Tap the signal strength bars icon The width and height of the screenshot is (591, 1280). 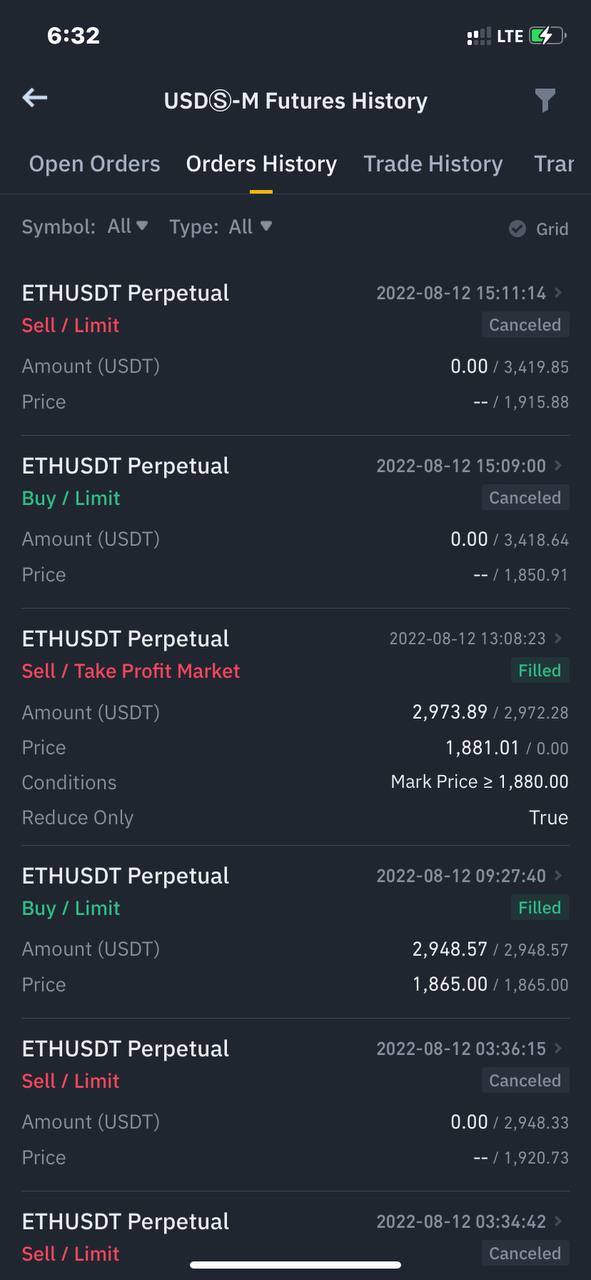click(479, 36)
